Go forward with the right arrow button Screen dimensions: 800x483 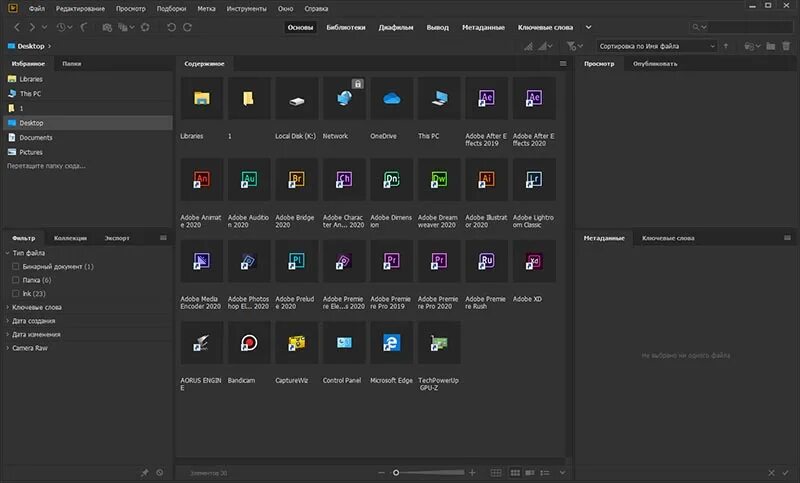click(x=32, y=27)
